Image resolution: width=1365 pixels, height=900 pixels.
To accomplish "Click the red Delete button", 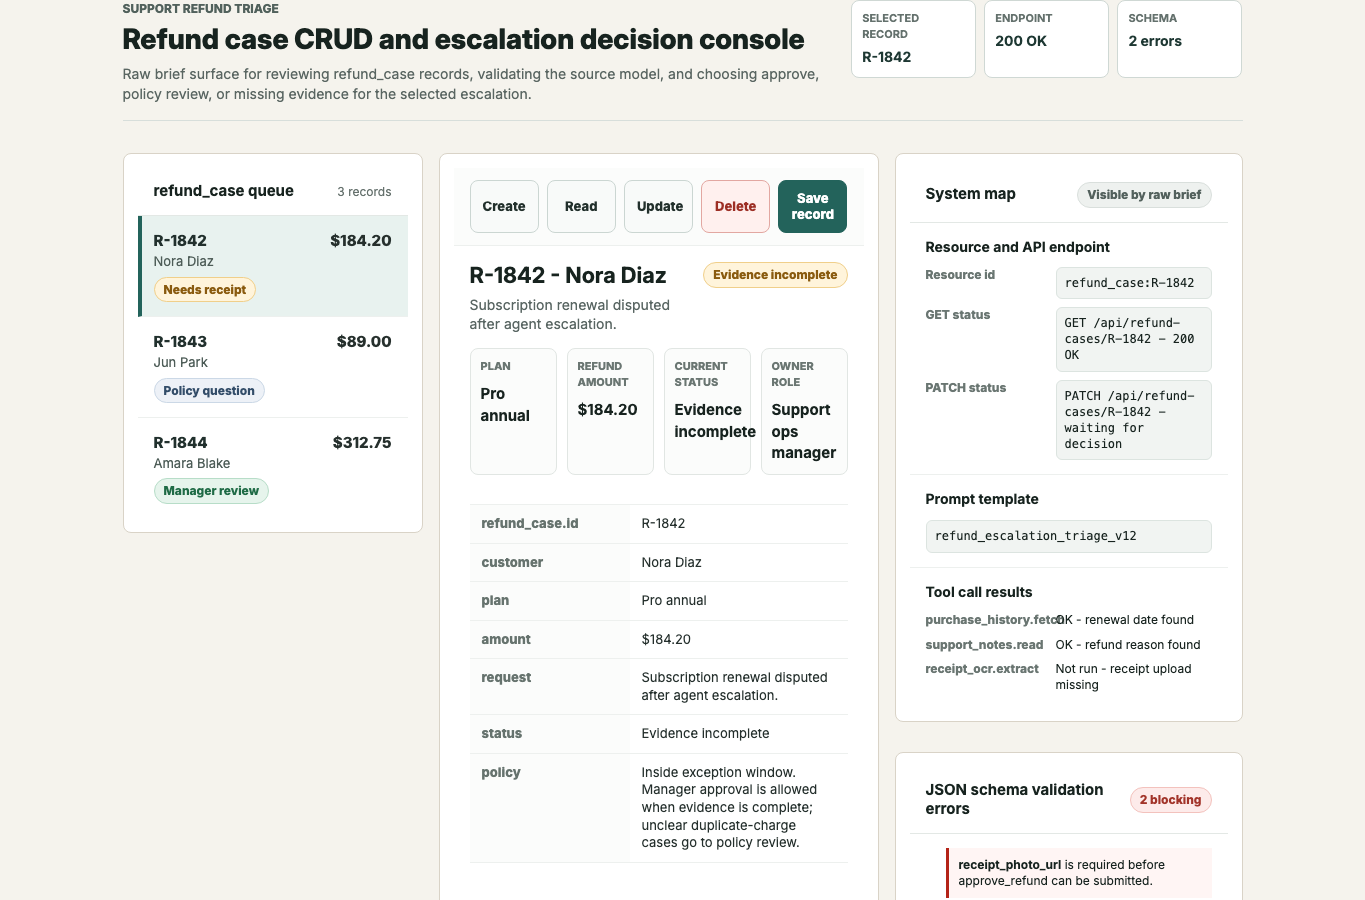I will pyautogui.click(x=735, y=206).
